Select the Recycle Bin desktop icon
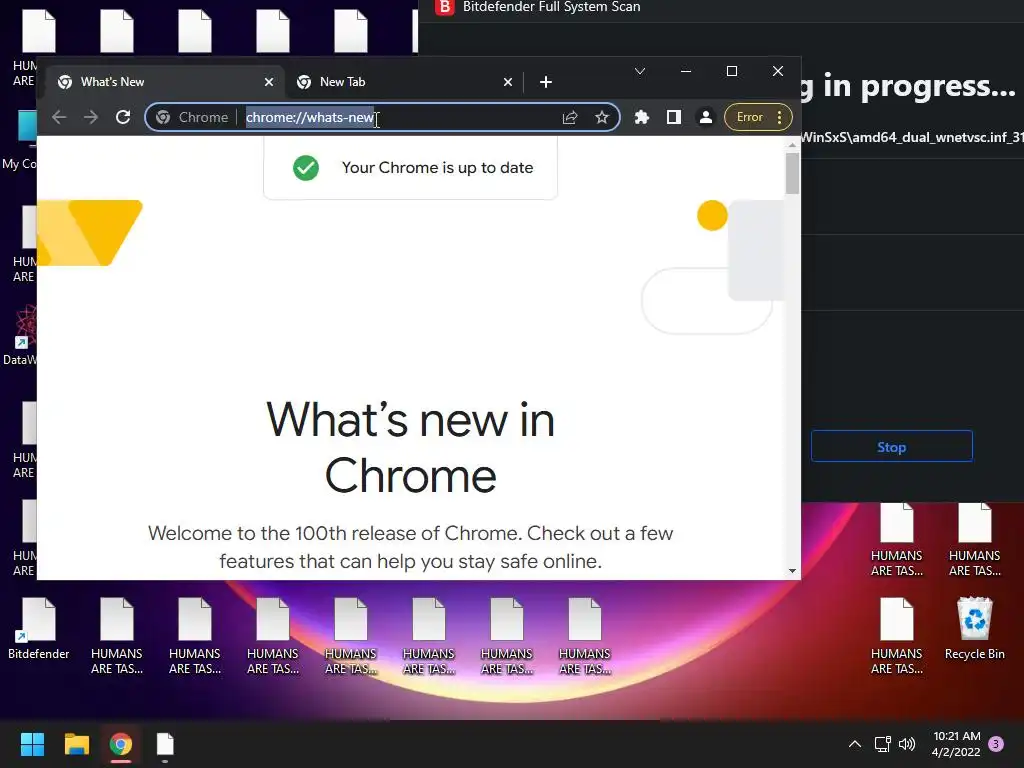The image size is (1024, 768). tap(974, 628)
